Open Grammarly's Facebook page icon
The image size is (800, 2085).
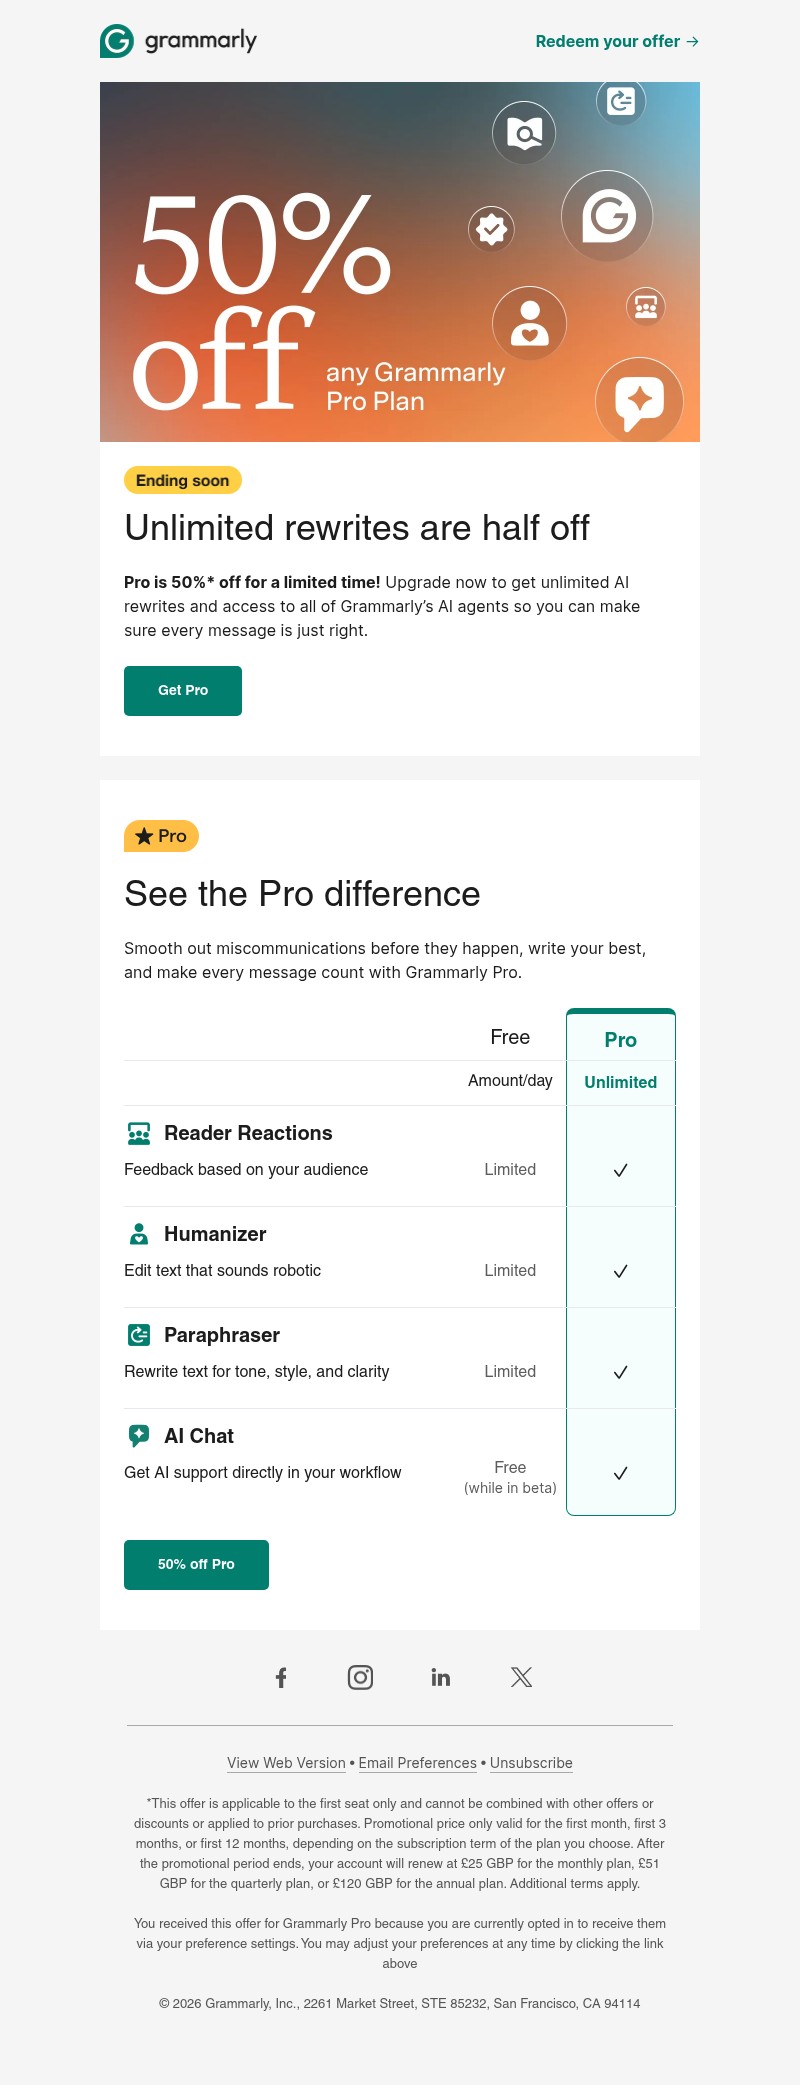click(281, 1677)
